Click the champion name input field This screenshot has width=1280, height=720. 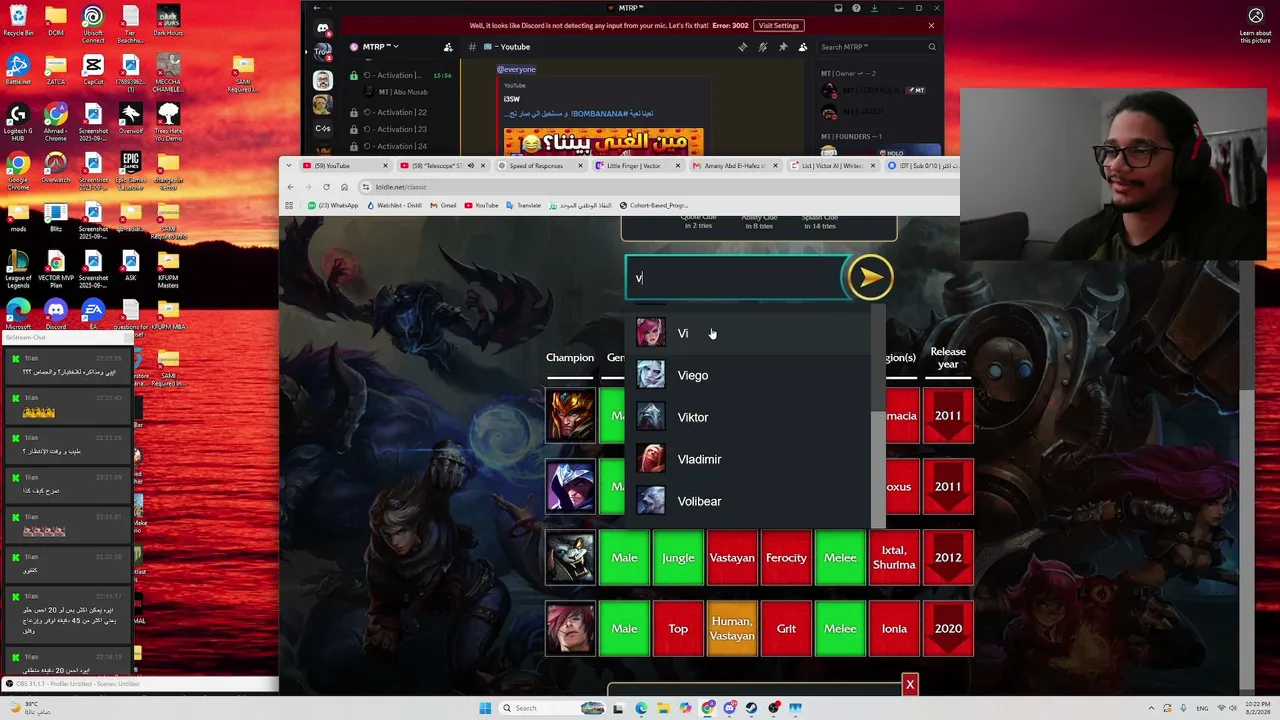pyautogui.click(x=737, y=278)
